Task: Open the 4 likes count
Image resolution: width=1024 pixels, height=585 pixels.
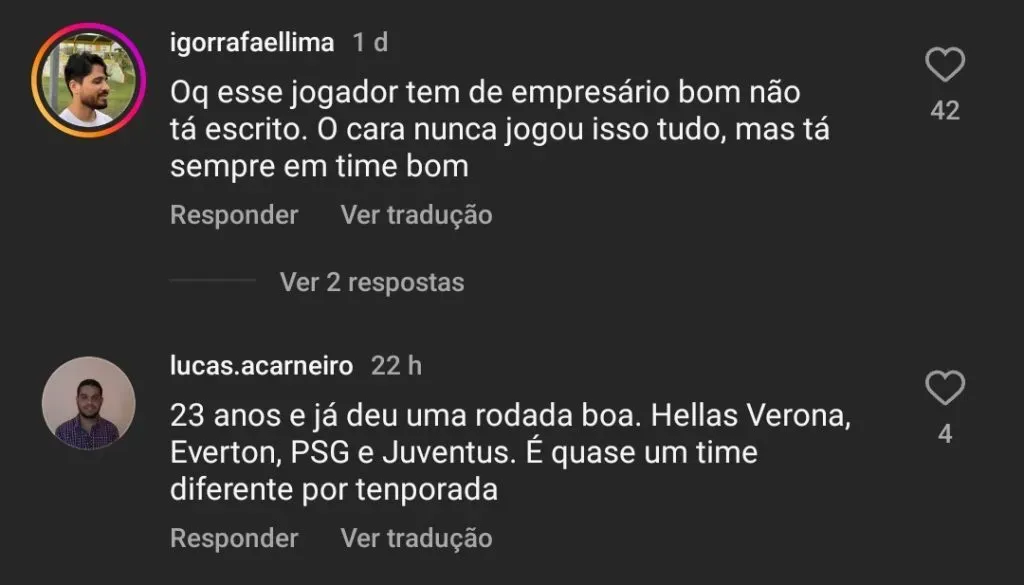Action: click(945, 434)
